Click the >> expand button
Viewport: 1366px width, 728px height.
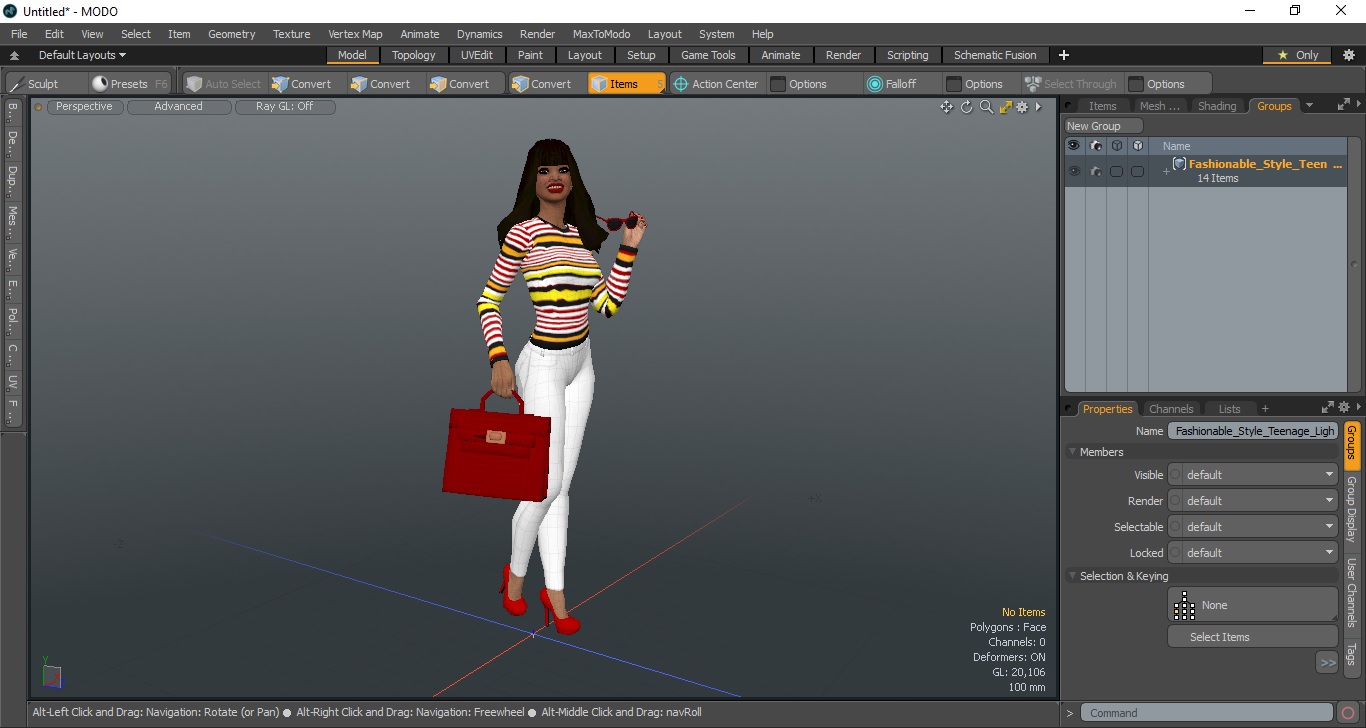[x=1327, y=662]
